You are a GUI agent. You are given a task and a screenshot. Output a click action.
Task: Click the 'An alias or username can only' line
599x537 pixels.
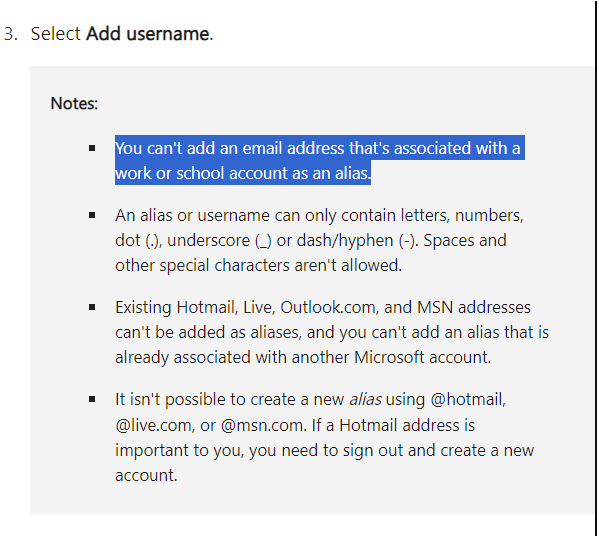click(319, 215)
